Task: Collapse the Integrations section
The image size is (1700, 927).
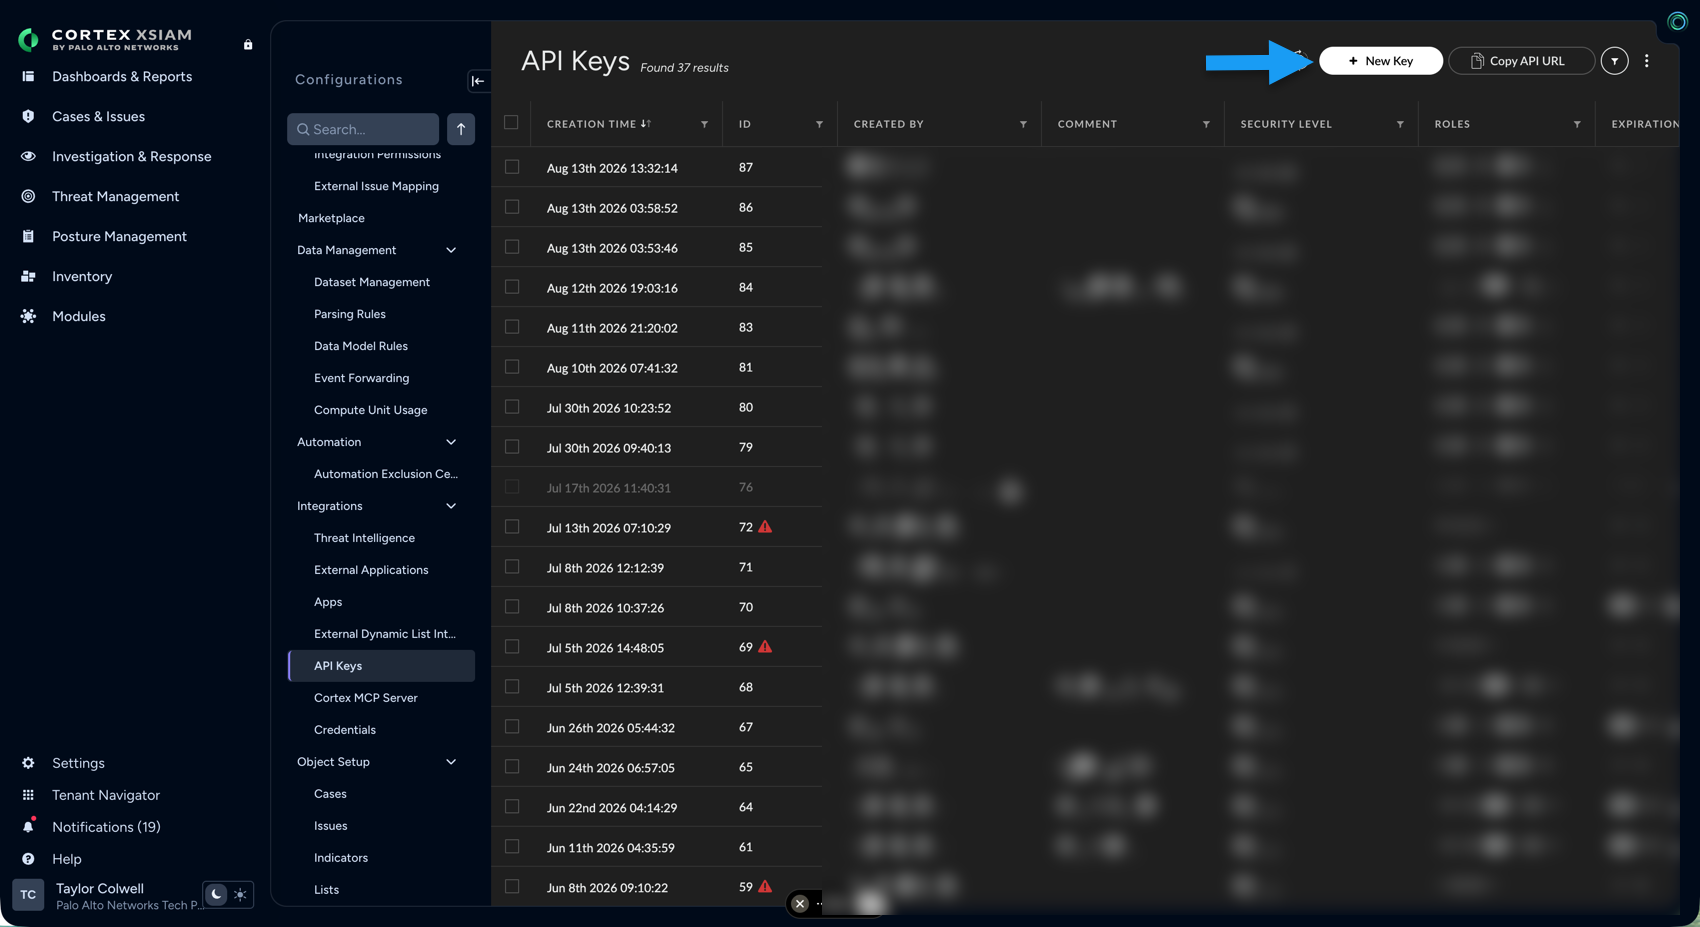Action: (451, 506)
